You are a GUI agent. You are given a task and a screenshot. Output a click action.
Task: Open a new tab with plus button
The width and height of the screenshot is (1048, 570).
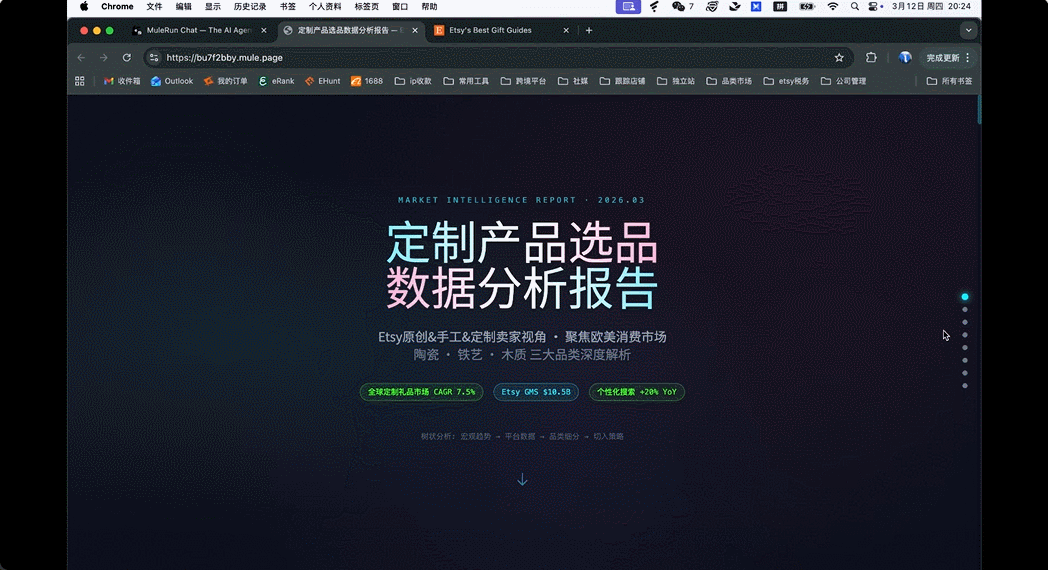[589, 30]
